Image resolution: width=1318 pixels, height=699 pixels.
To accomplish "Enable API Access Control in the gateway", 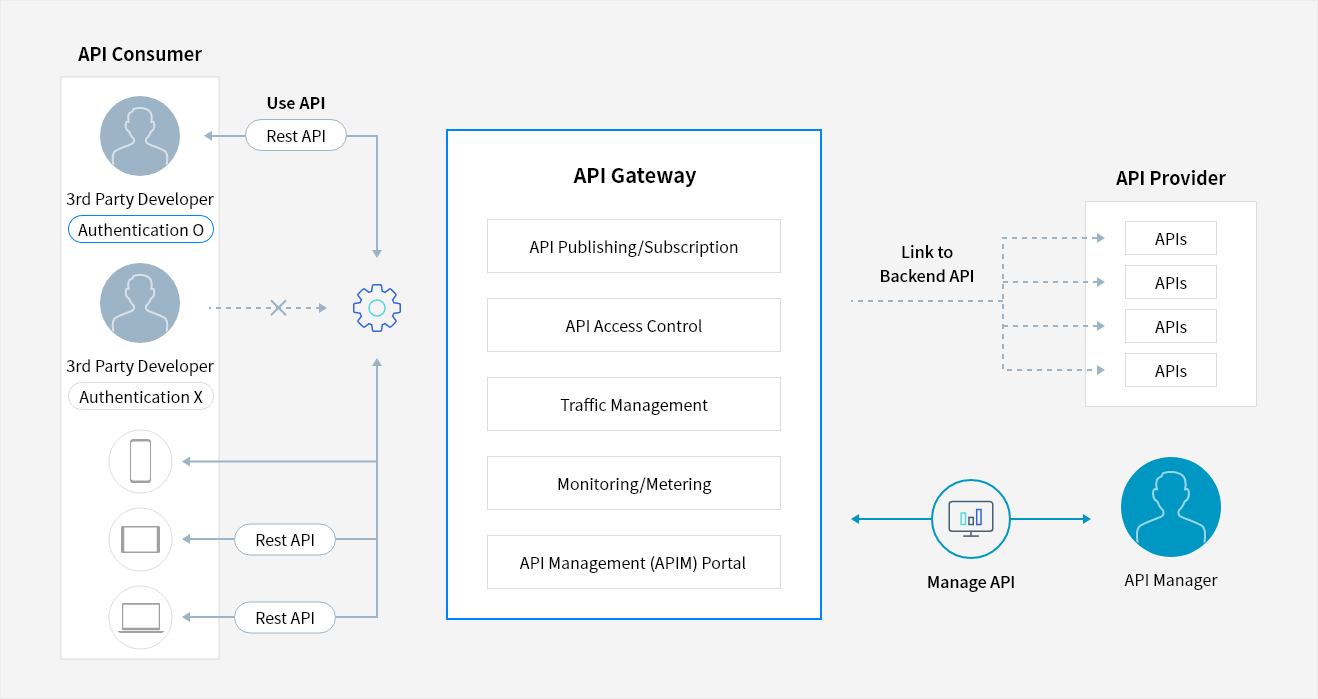I will [633, 325].
